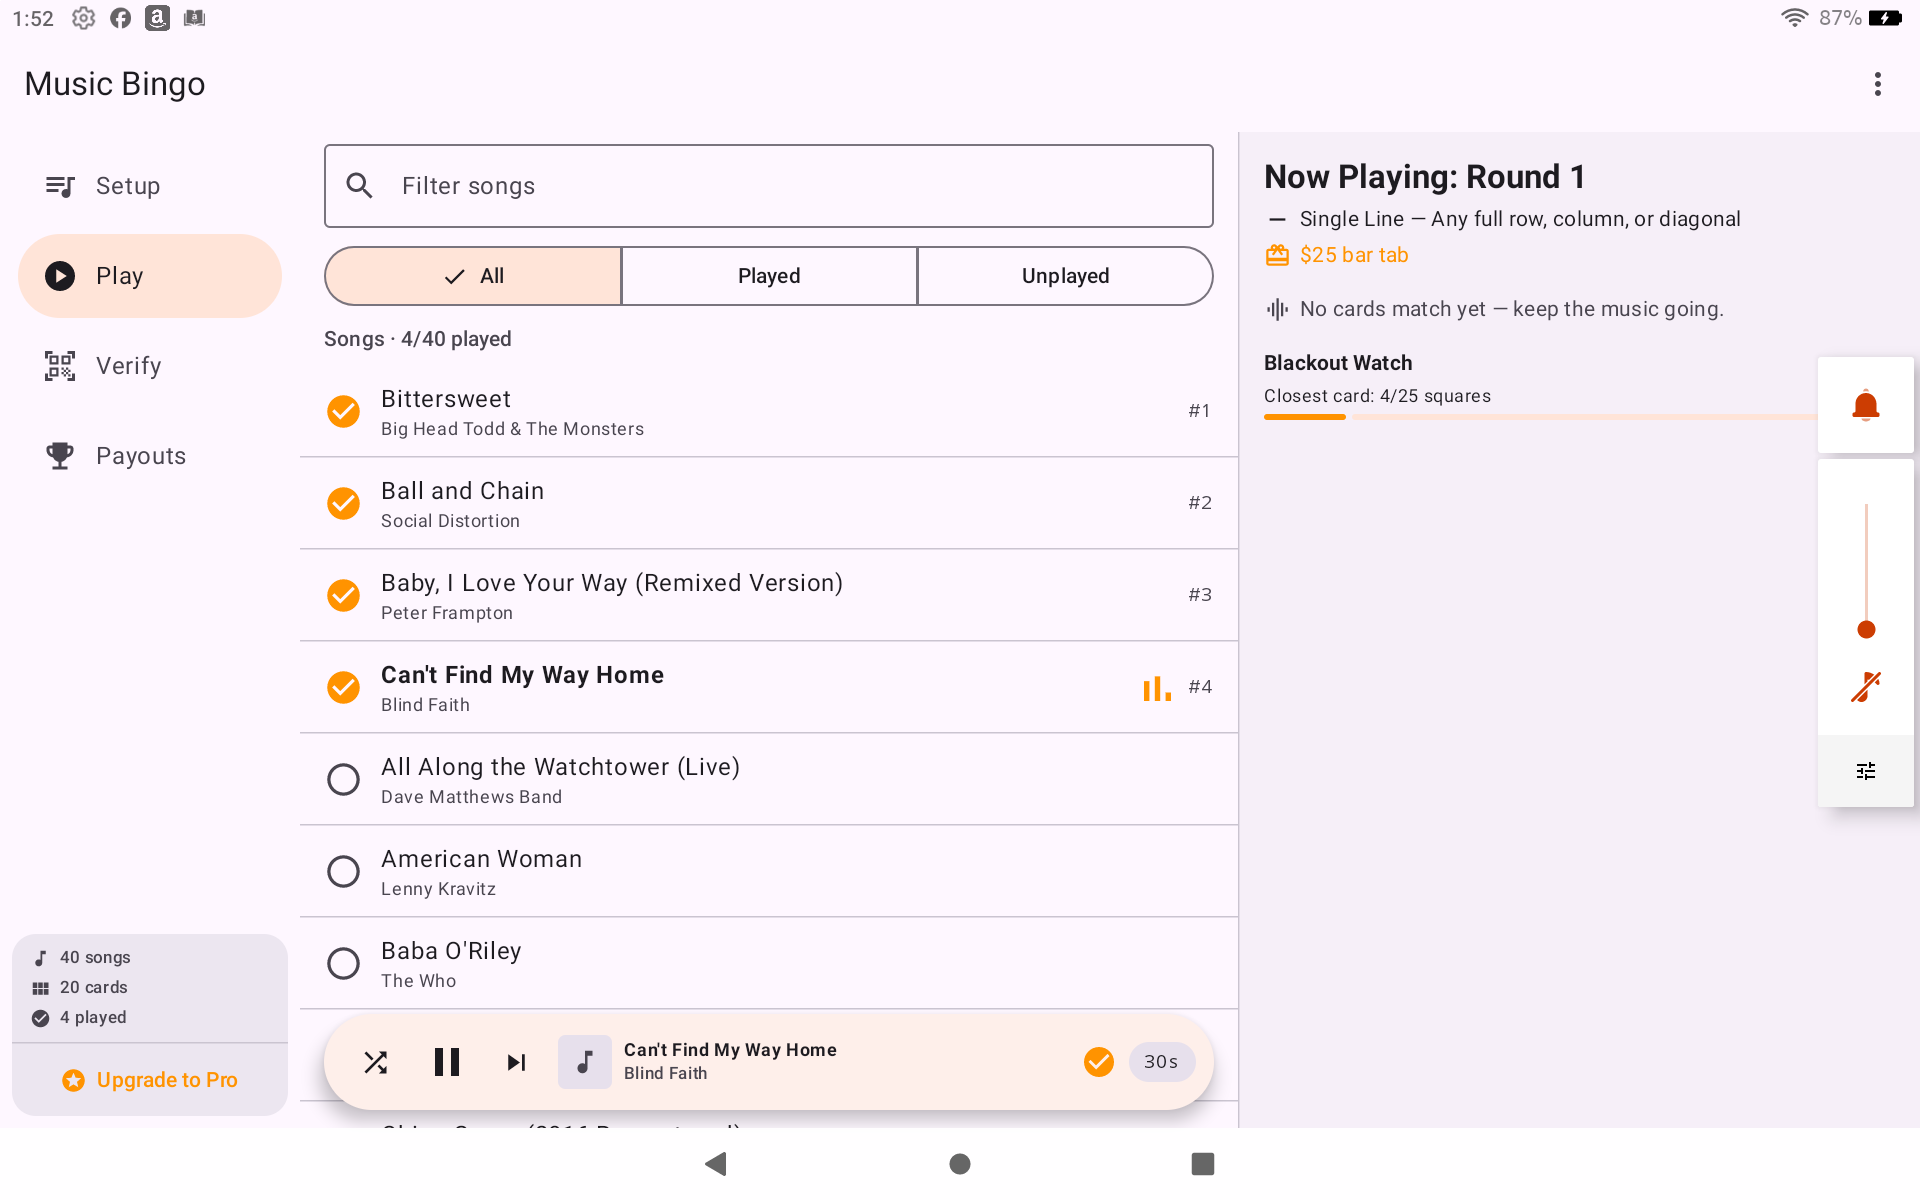Shuffle the song order
The image size is (1920, 1200).
coord(376,1062)
